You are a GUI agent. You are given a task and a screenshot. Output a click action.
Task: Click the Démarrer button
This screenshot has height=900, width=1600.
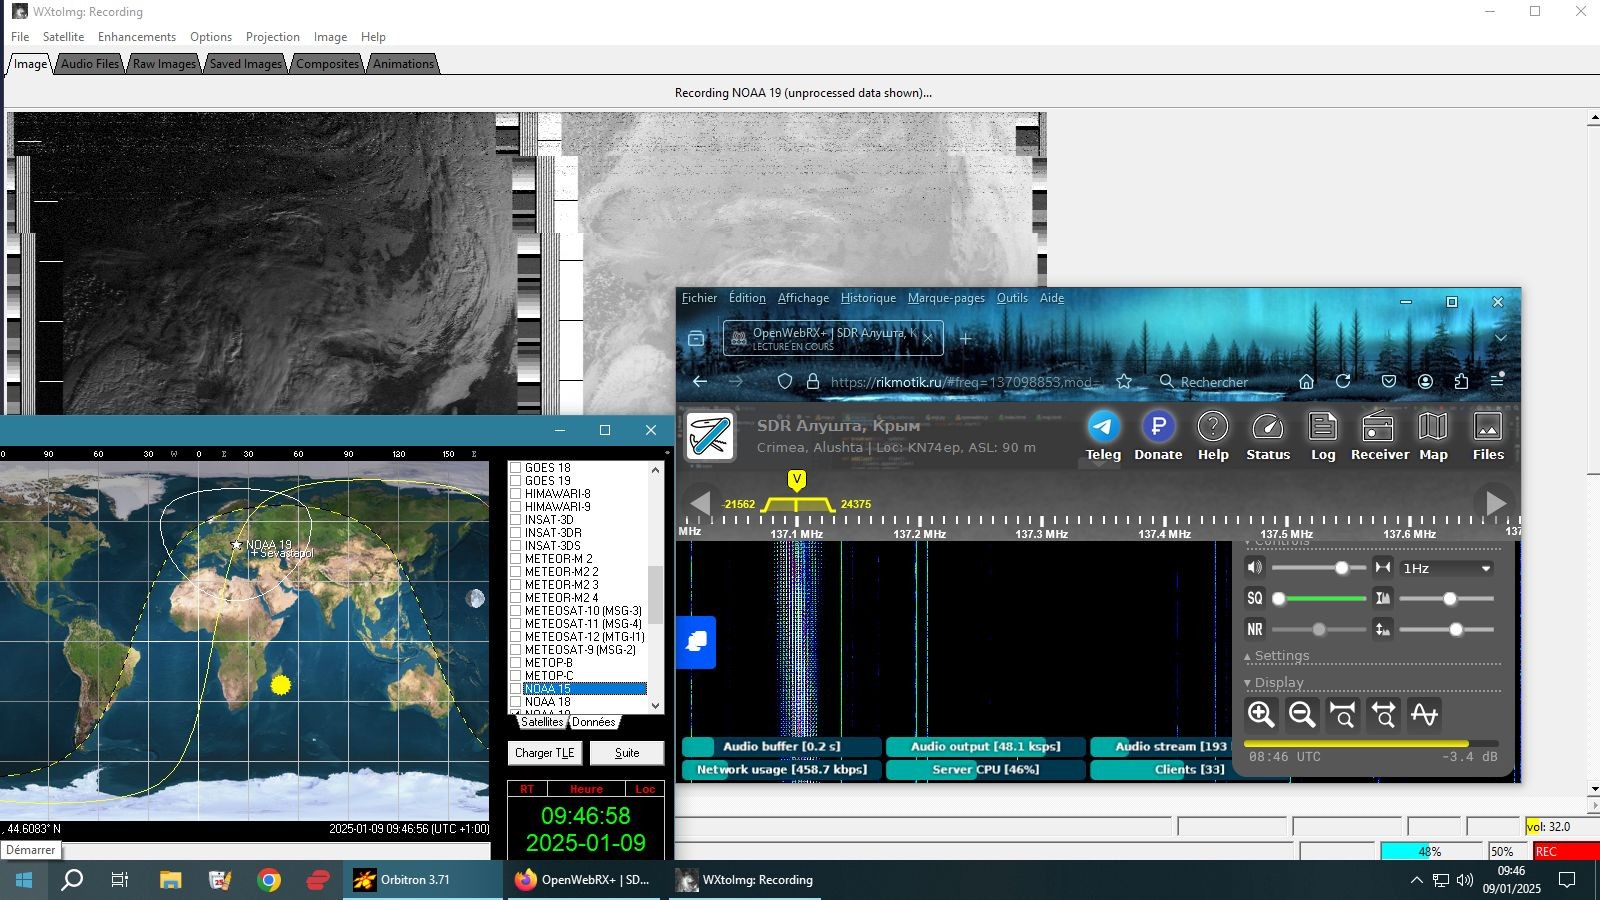(x=31, y=850)
